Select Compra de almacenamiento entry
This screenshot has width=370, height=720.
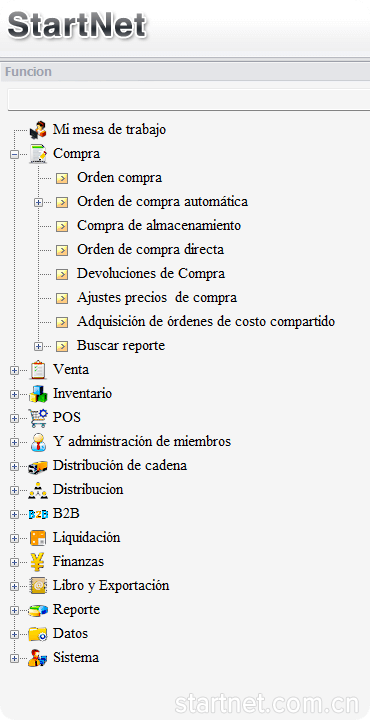click(x=159, y=225)
